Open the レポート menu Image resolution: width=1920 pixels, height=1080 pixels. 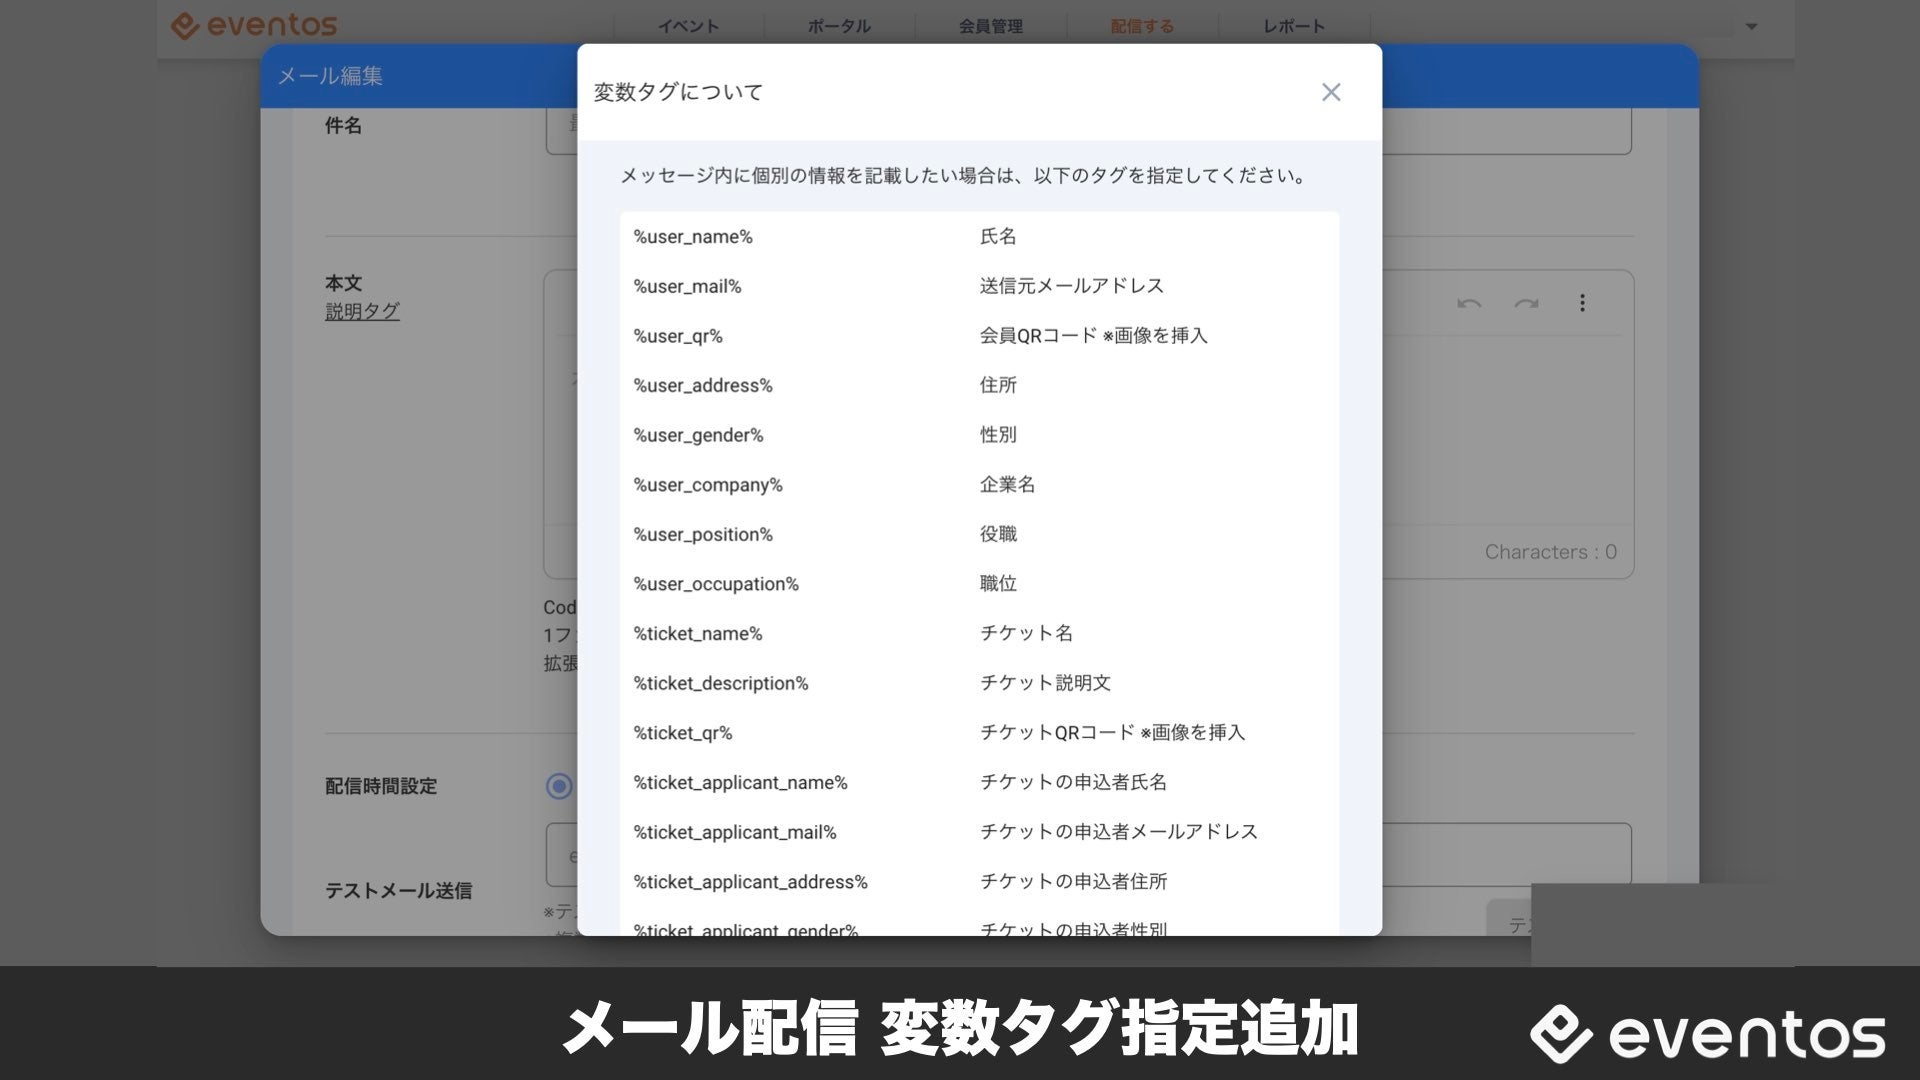[x=1293, y=27]
